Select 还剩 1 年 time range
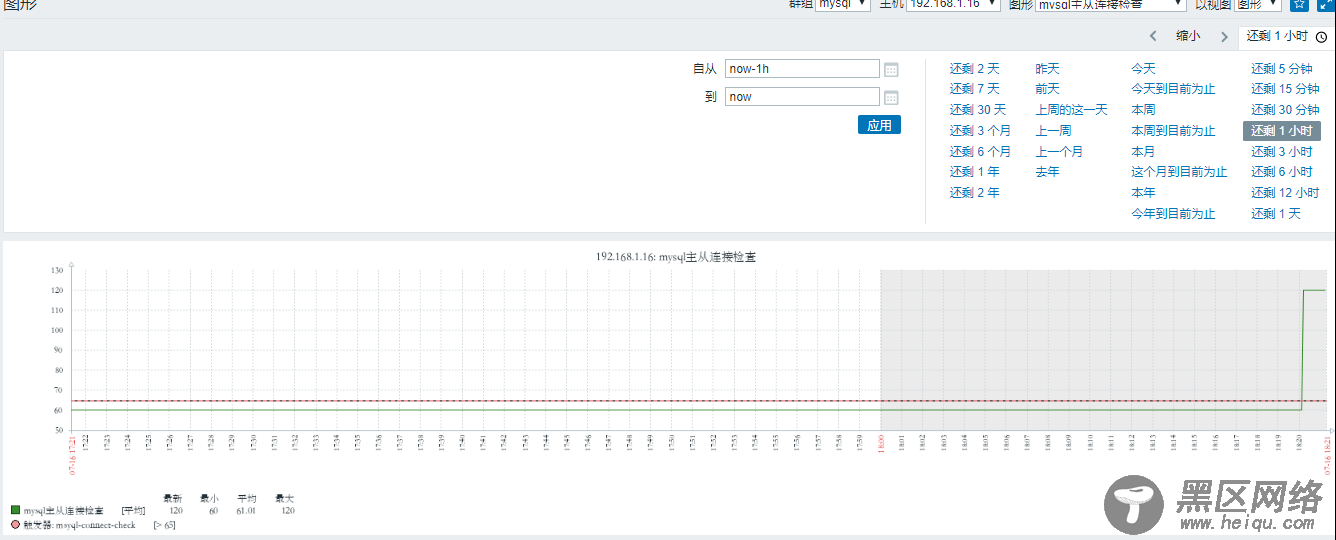Image resolution: width=1336 pixels, height=540 pixels. (975, 172)
